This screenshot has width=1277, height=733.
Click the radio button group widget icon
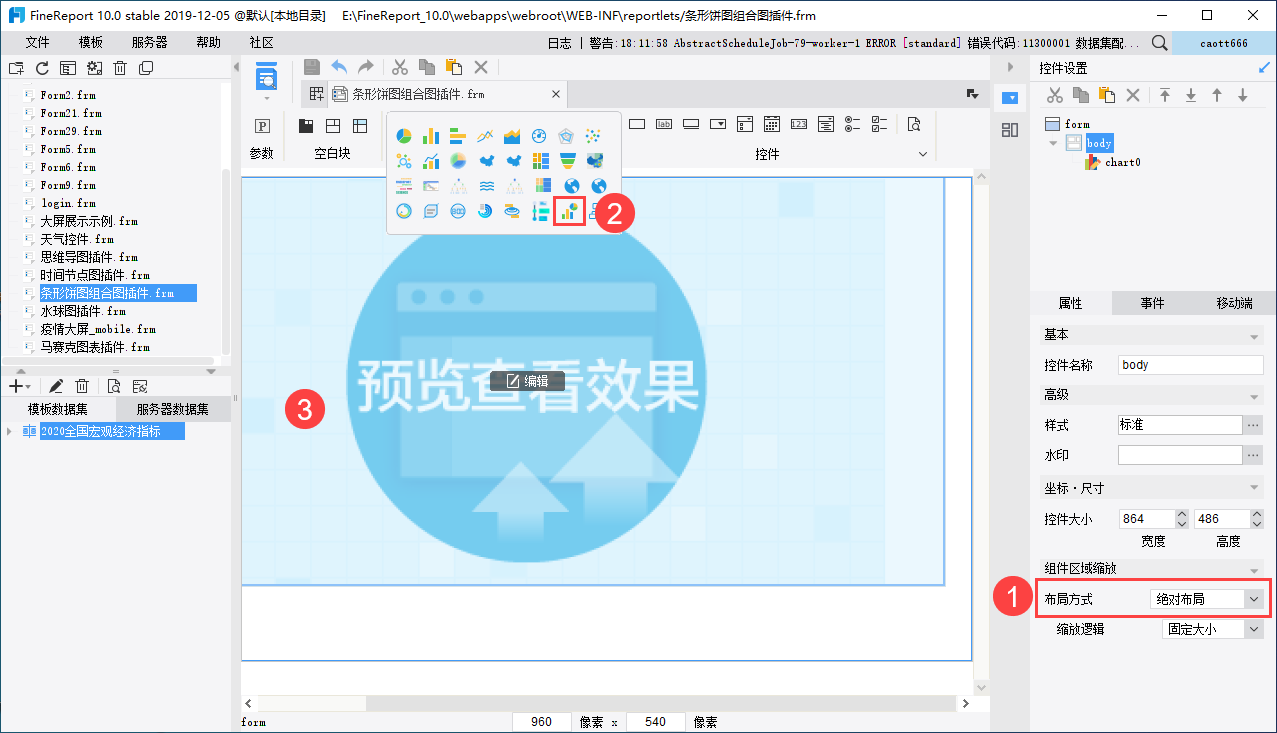pyautogui.click(x=852, y=125)
